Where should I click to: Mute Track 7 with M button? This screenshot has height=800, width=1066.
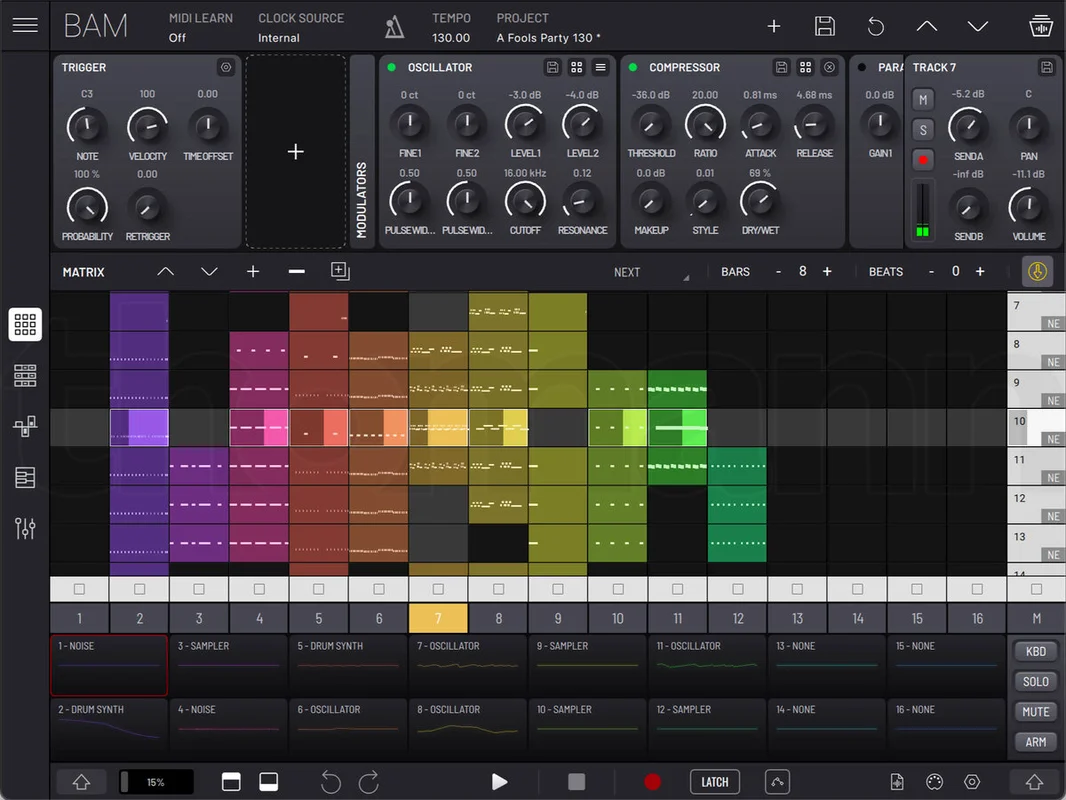coord(923,100)
